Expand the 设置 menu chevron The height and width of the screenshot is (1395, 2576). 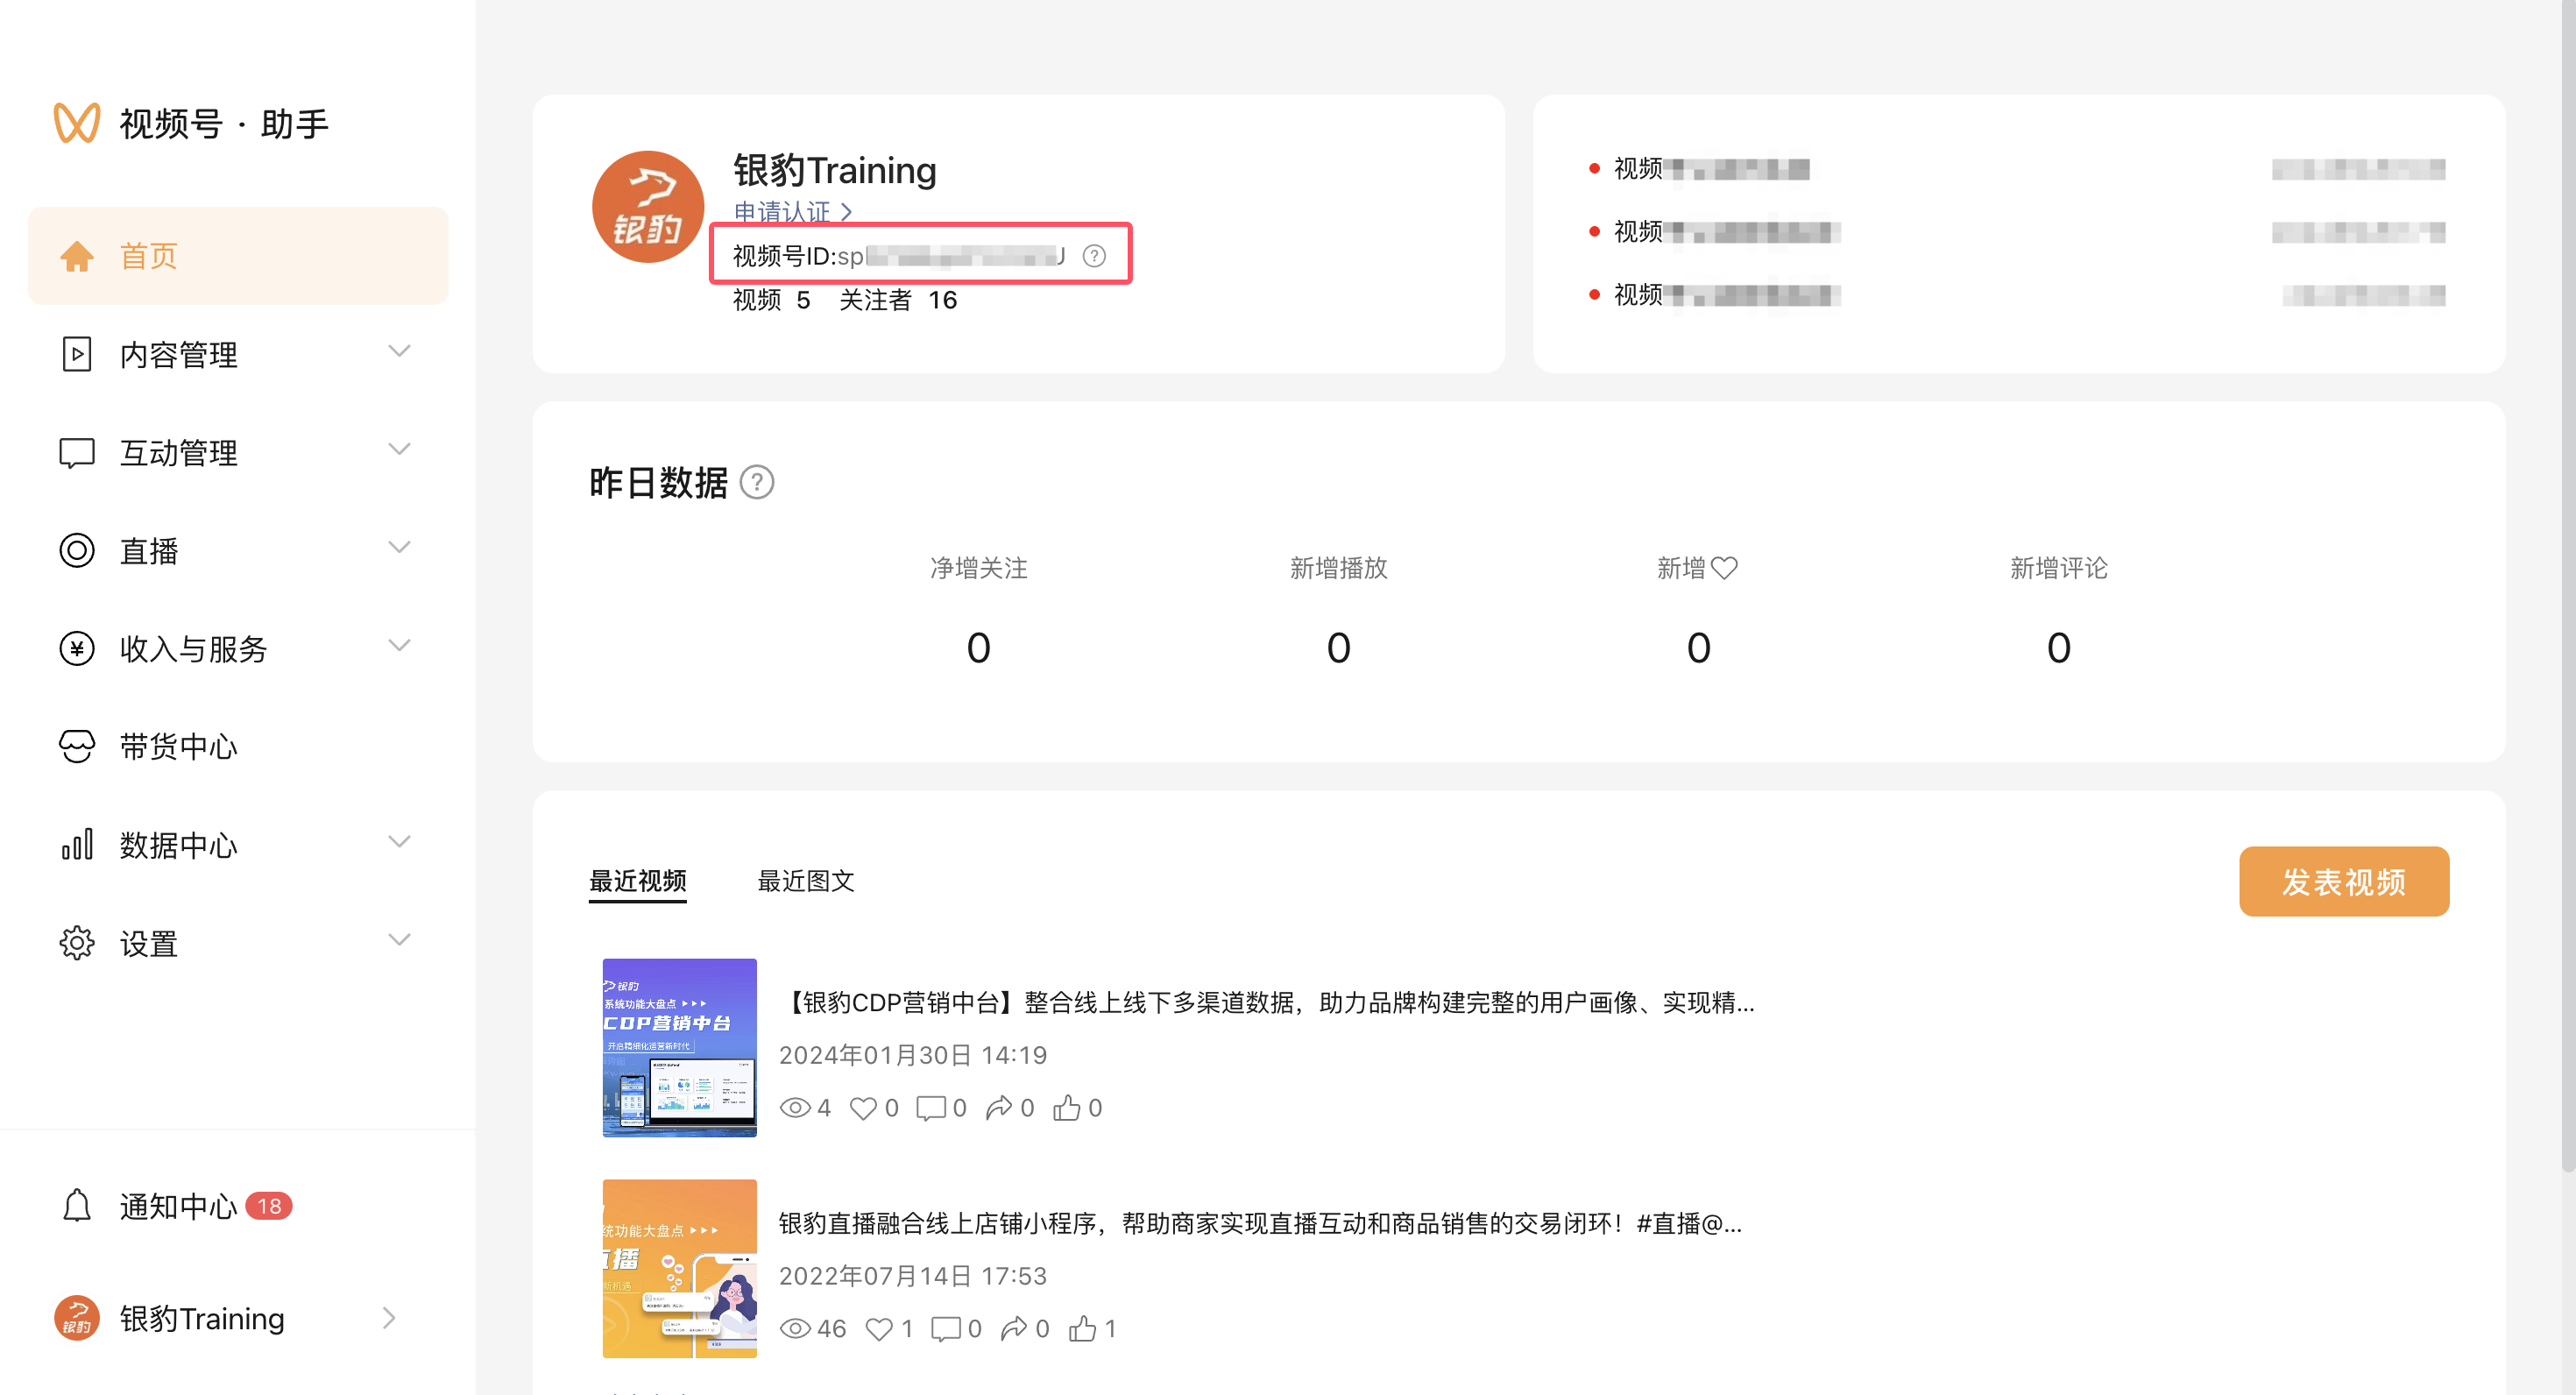[399, 940]
